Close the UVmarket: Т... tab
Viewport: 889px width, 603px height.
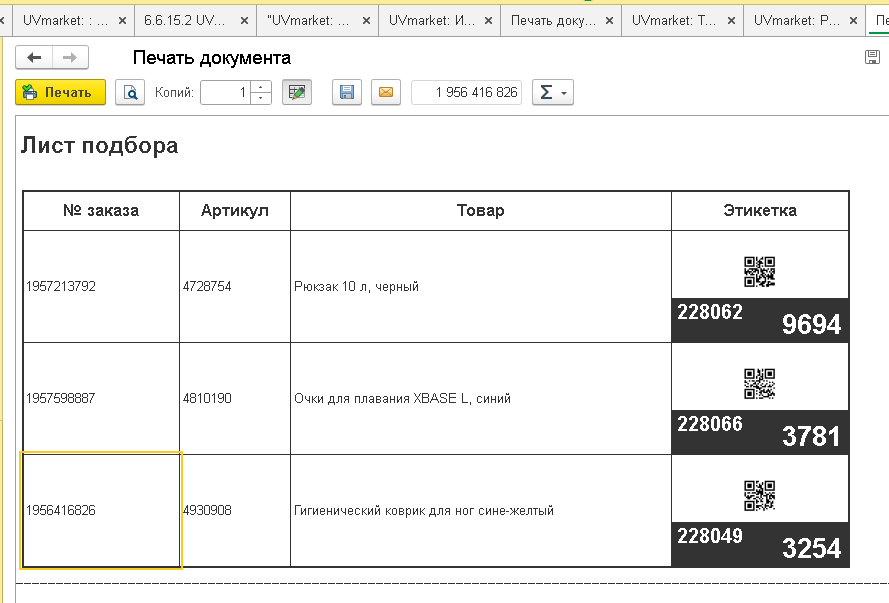731,21
